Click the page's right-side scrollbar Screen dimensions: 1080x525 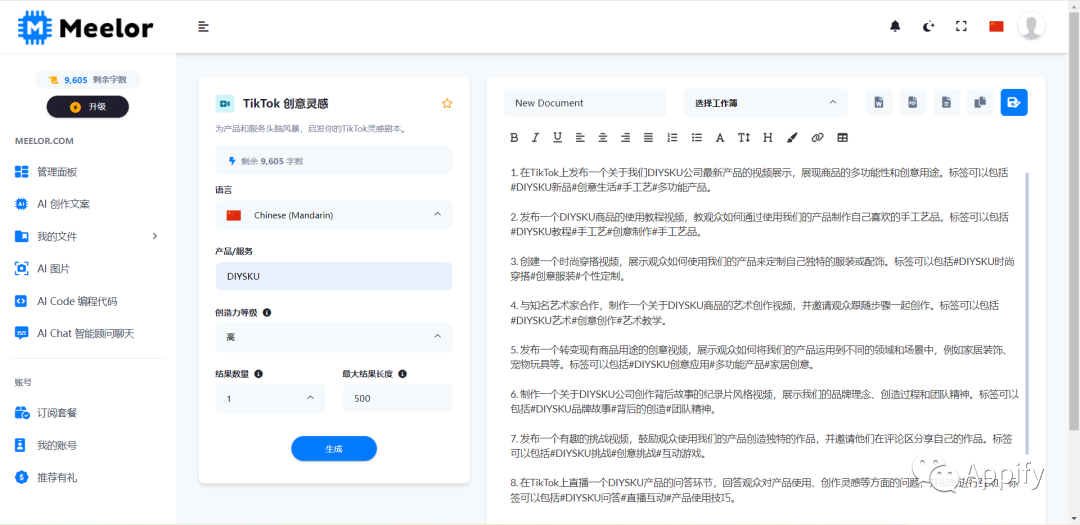(1074, 220)
